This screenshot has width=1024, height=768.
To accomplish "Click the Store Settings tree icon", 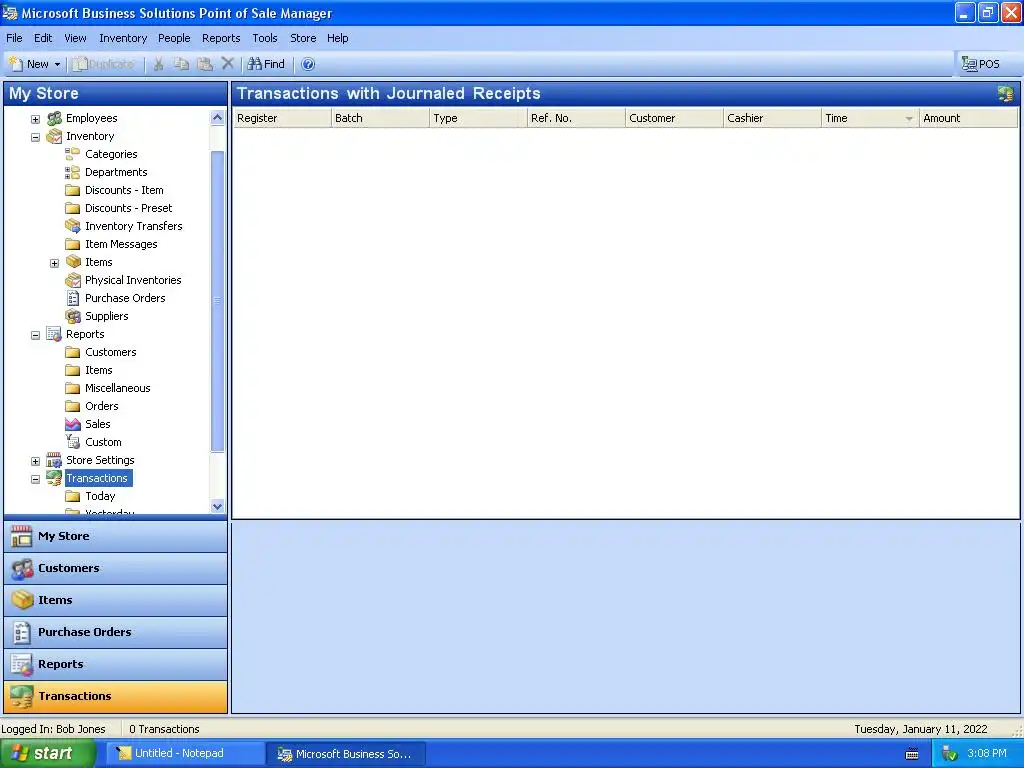I will point(54,460).
